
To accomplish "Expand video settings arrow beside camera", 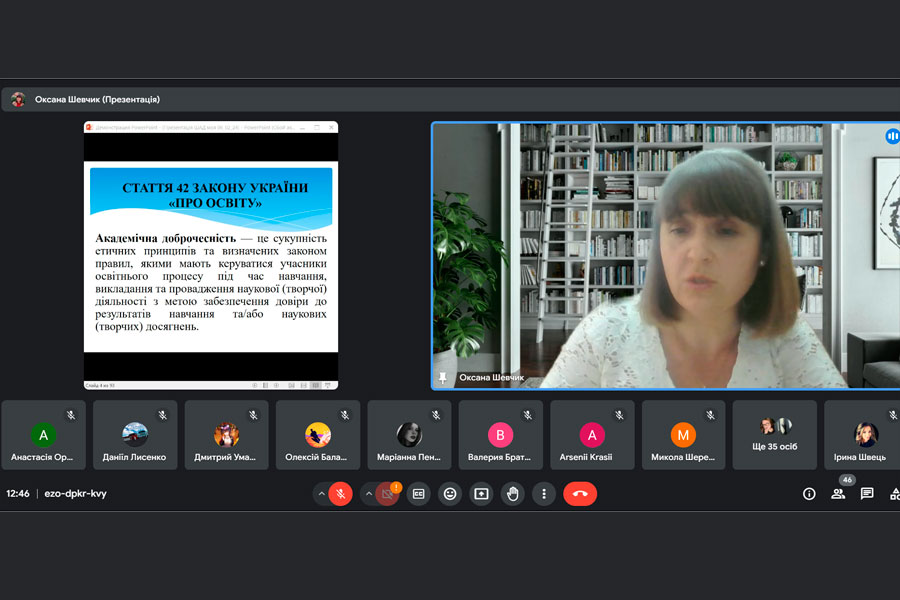I will click(368, 493).
